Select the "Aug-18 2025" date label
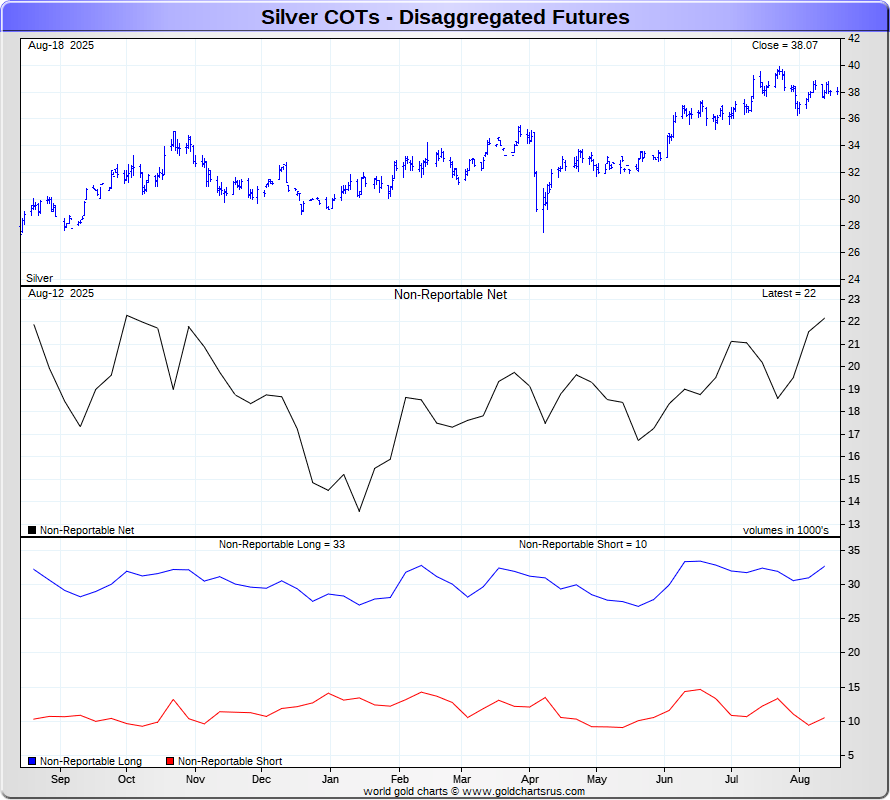 (61, 45)
